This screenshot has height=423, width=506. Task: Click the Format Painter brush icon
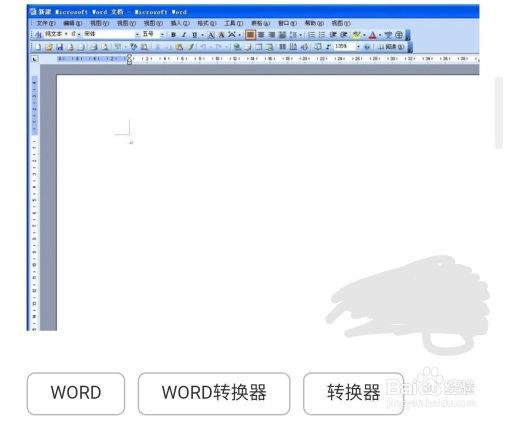tap(191, 47)
